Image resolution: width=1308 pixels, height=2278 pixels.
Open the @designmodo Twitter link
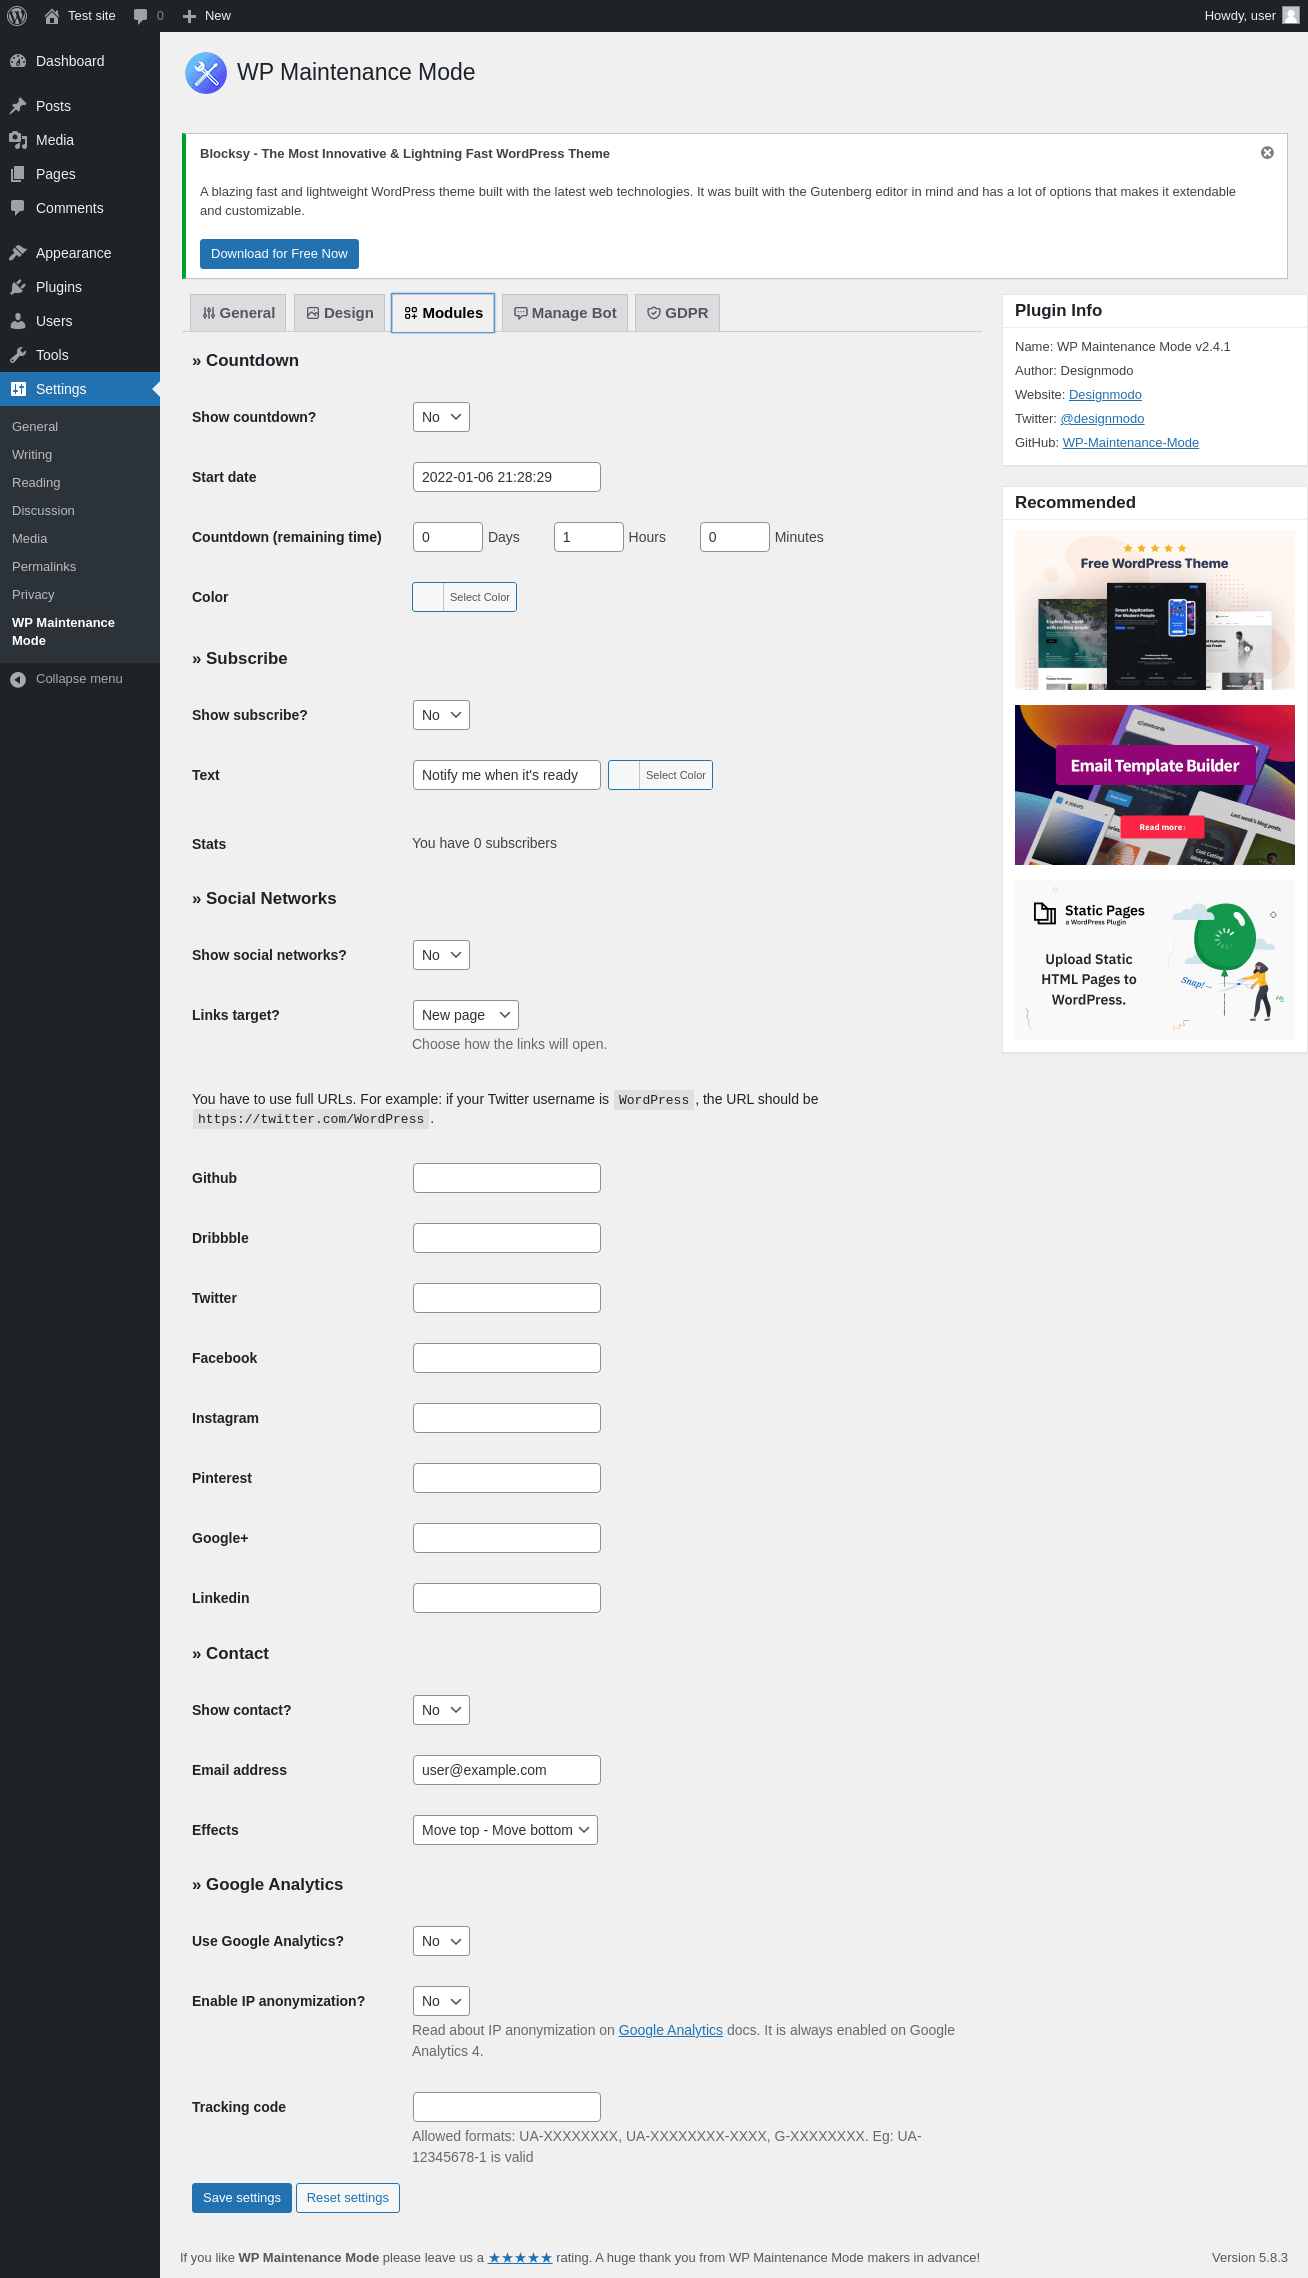pyautogui.click(x=1102, y=419)
